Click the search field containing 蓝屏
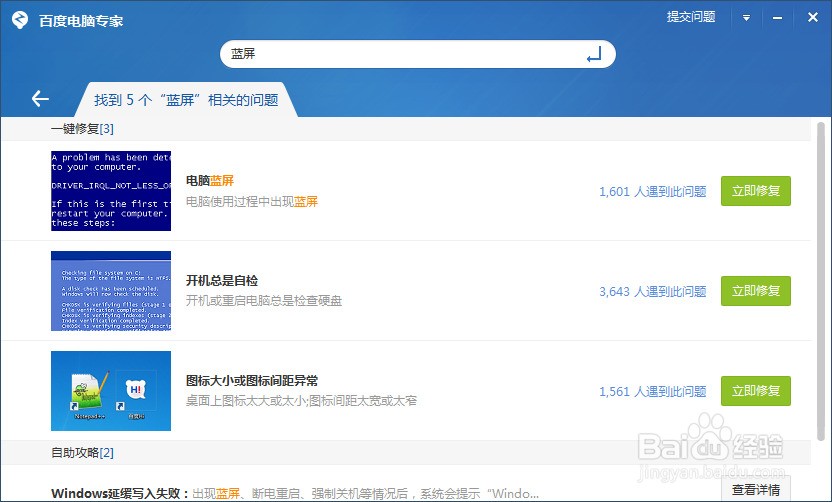 (418, 54)
